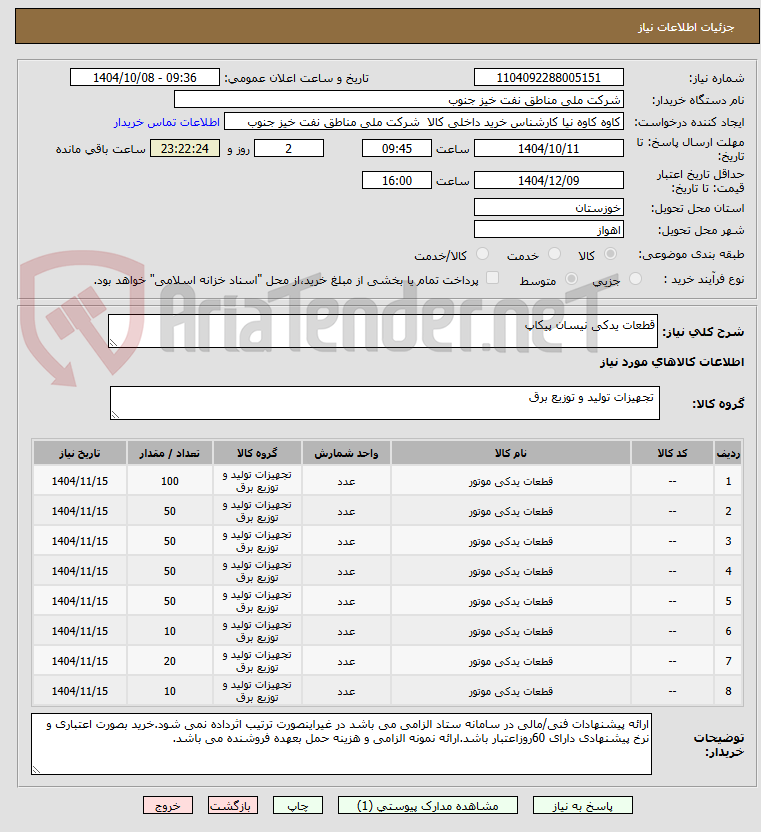Click the response deadline time 09:45

[x=397, y=149]
